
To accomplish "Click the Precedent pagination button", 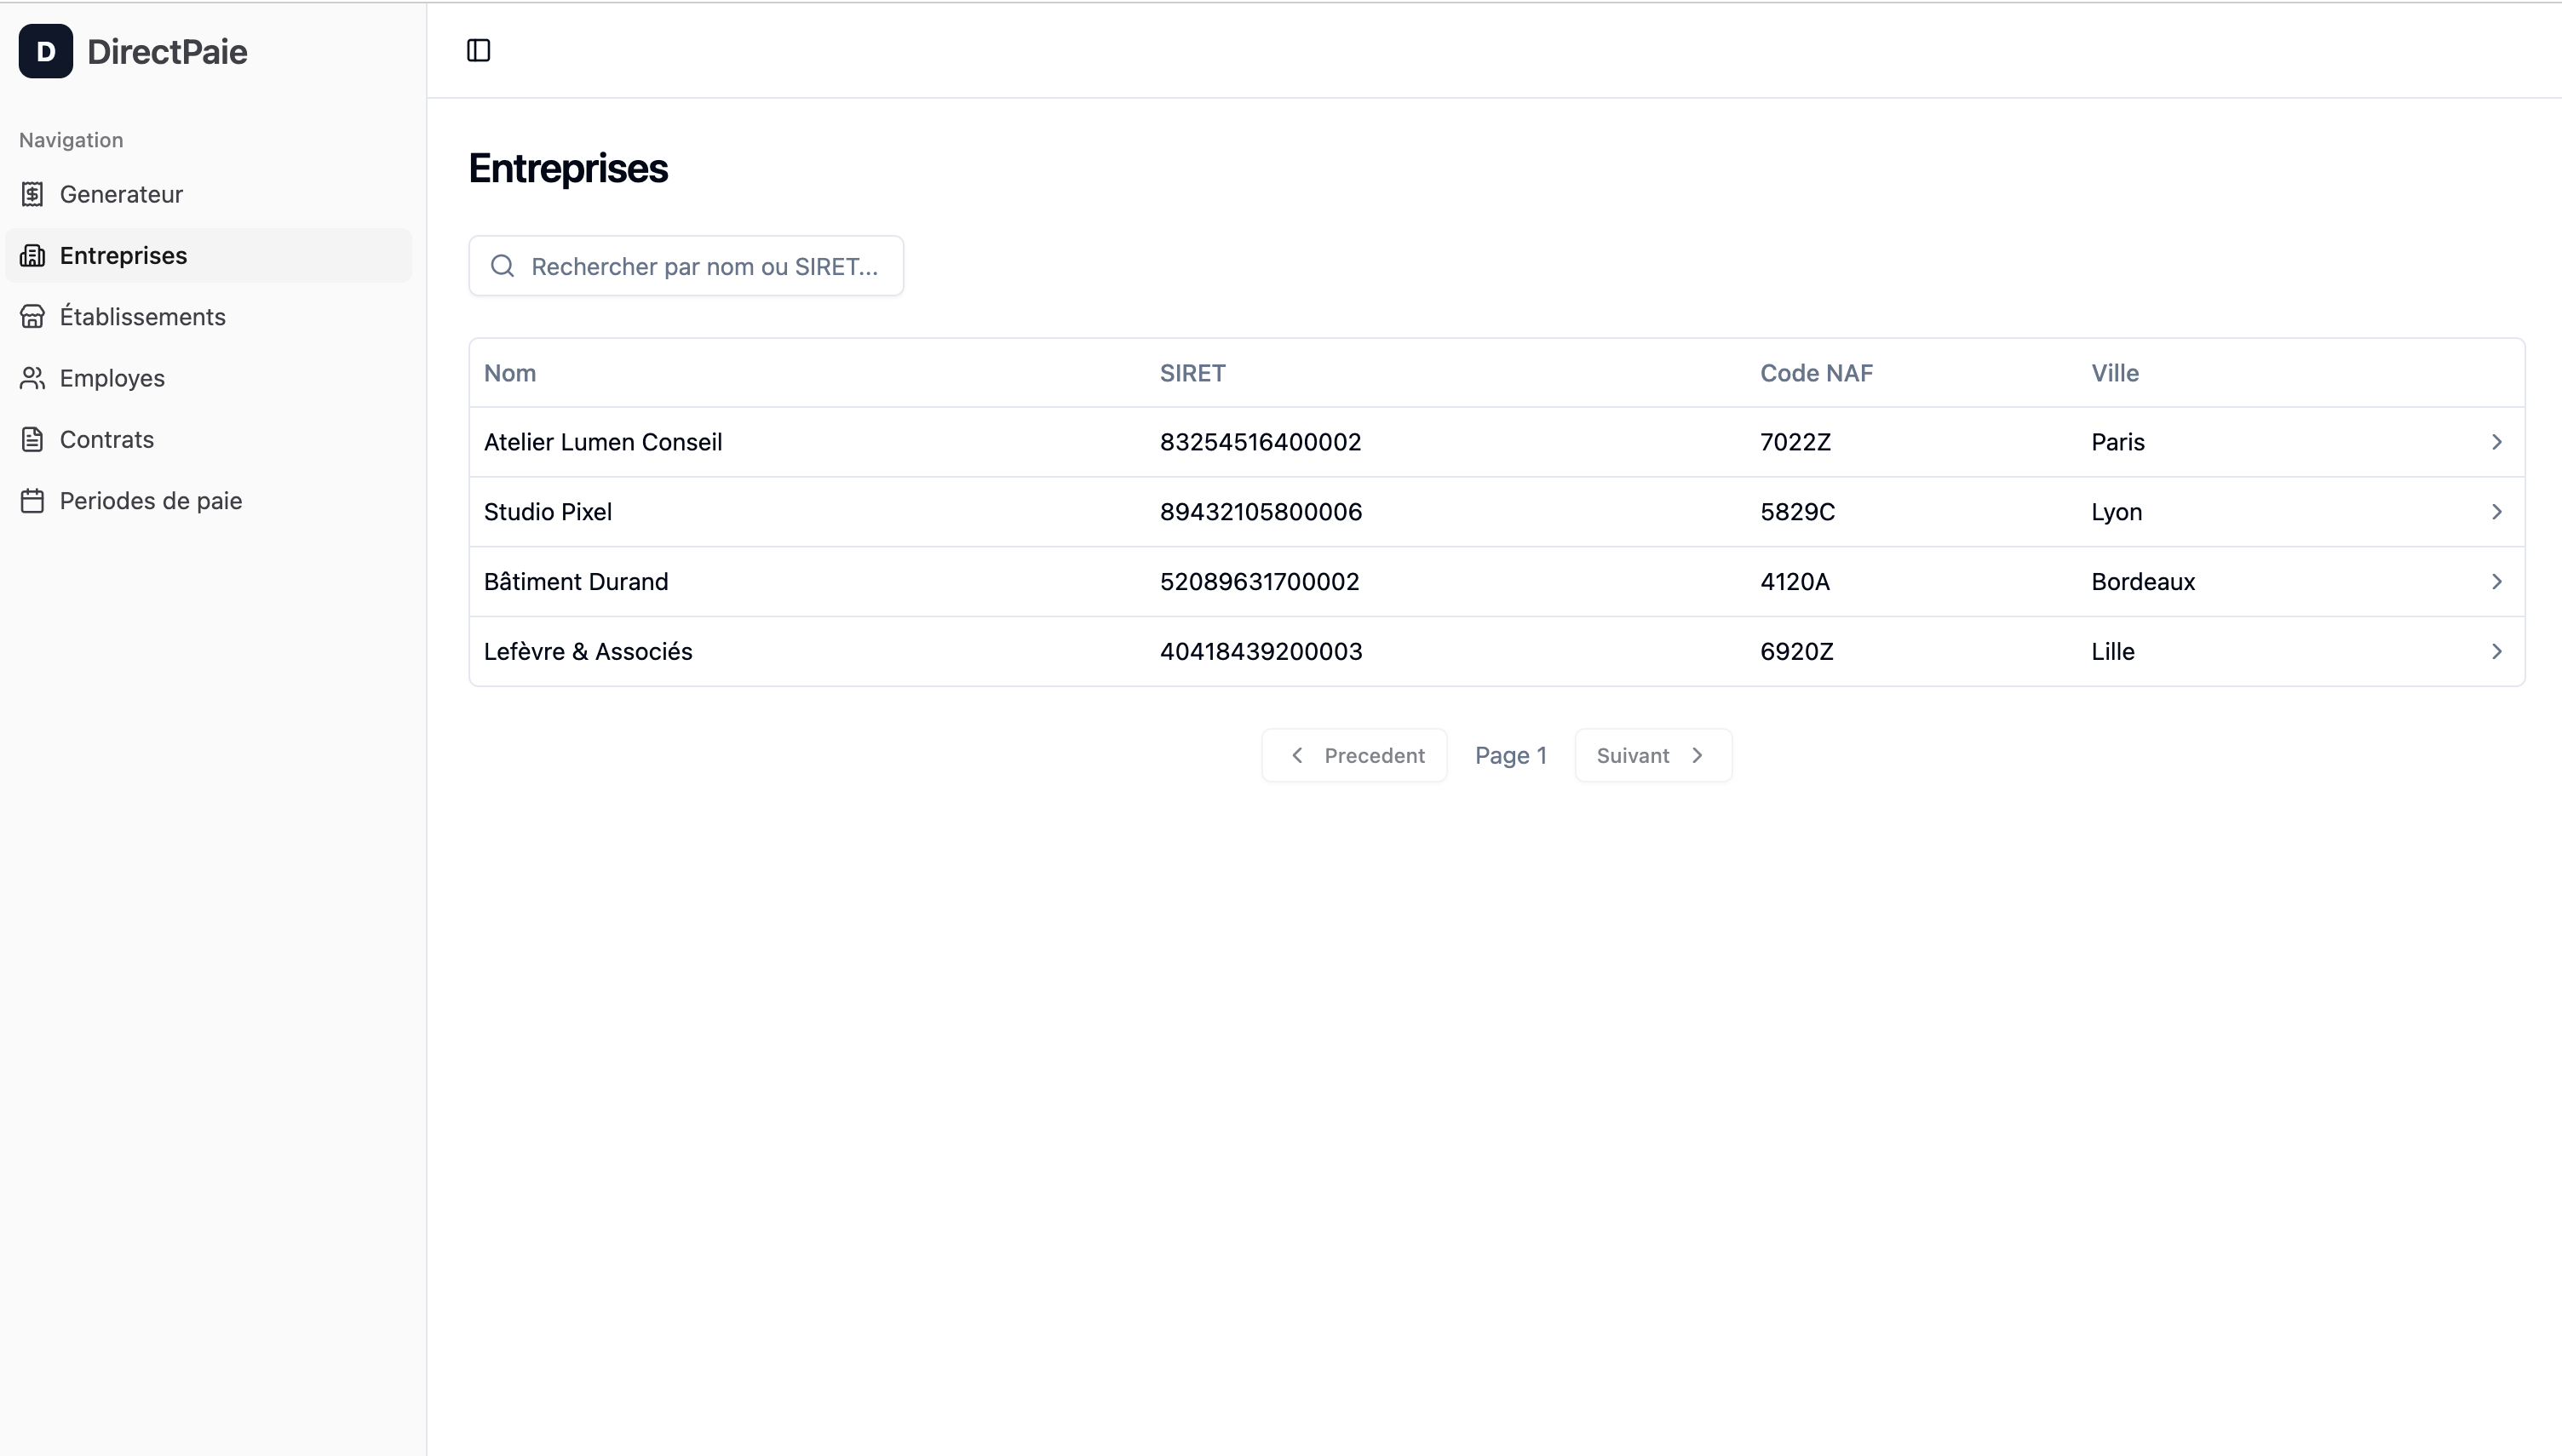I will tap(1354, 756).
